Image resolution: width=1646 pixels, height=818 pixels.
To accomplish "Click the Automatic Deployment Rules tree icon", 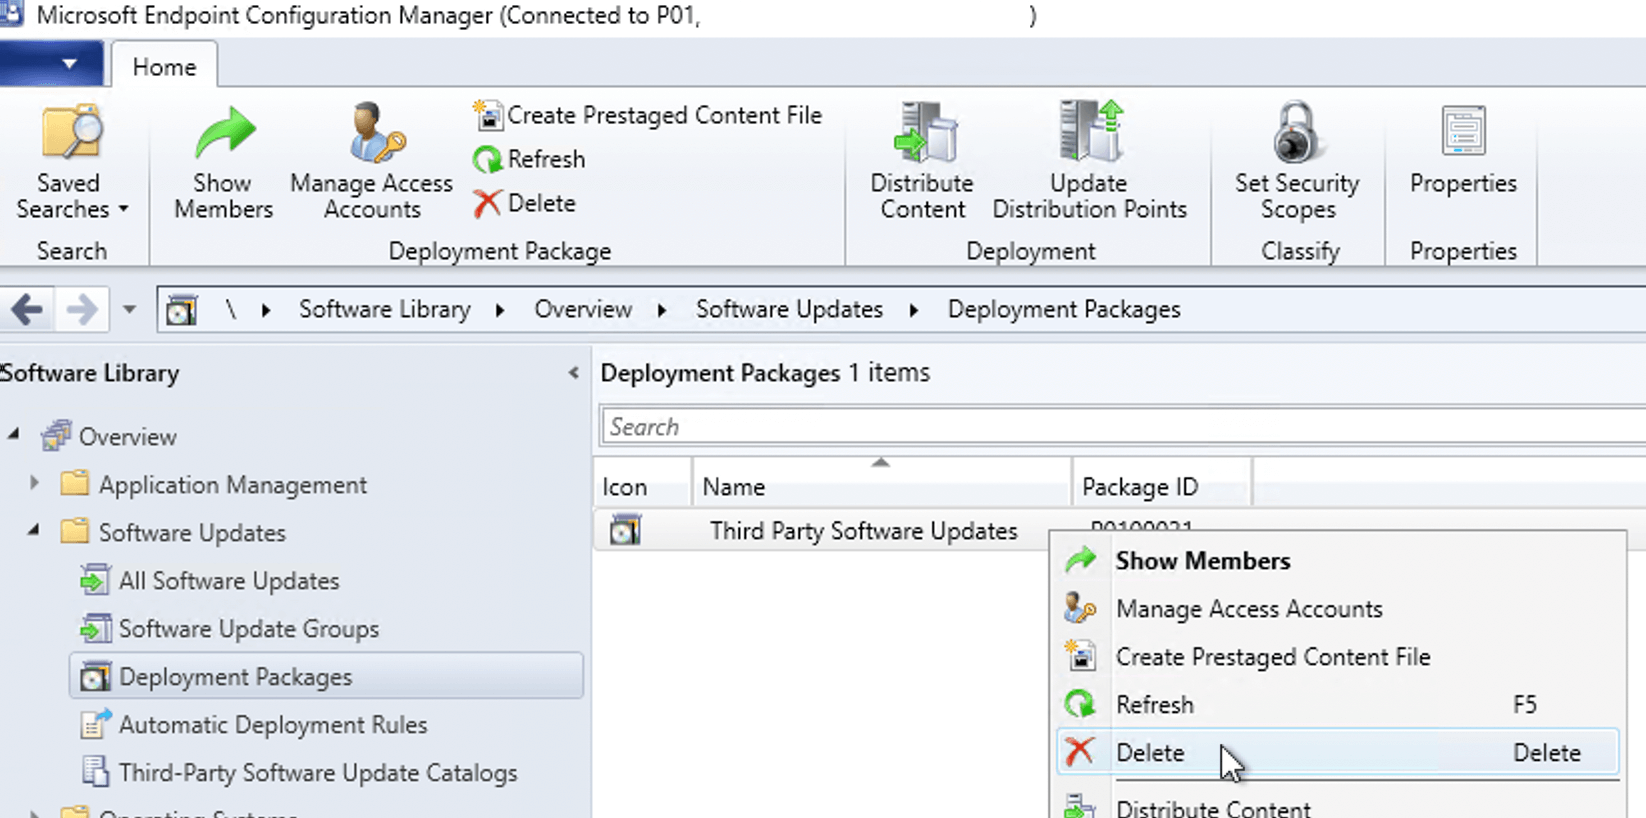I will tap(96, 724).
